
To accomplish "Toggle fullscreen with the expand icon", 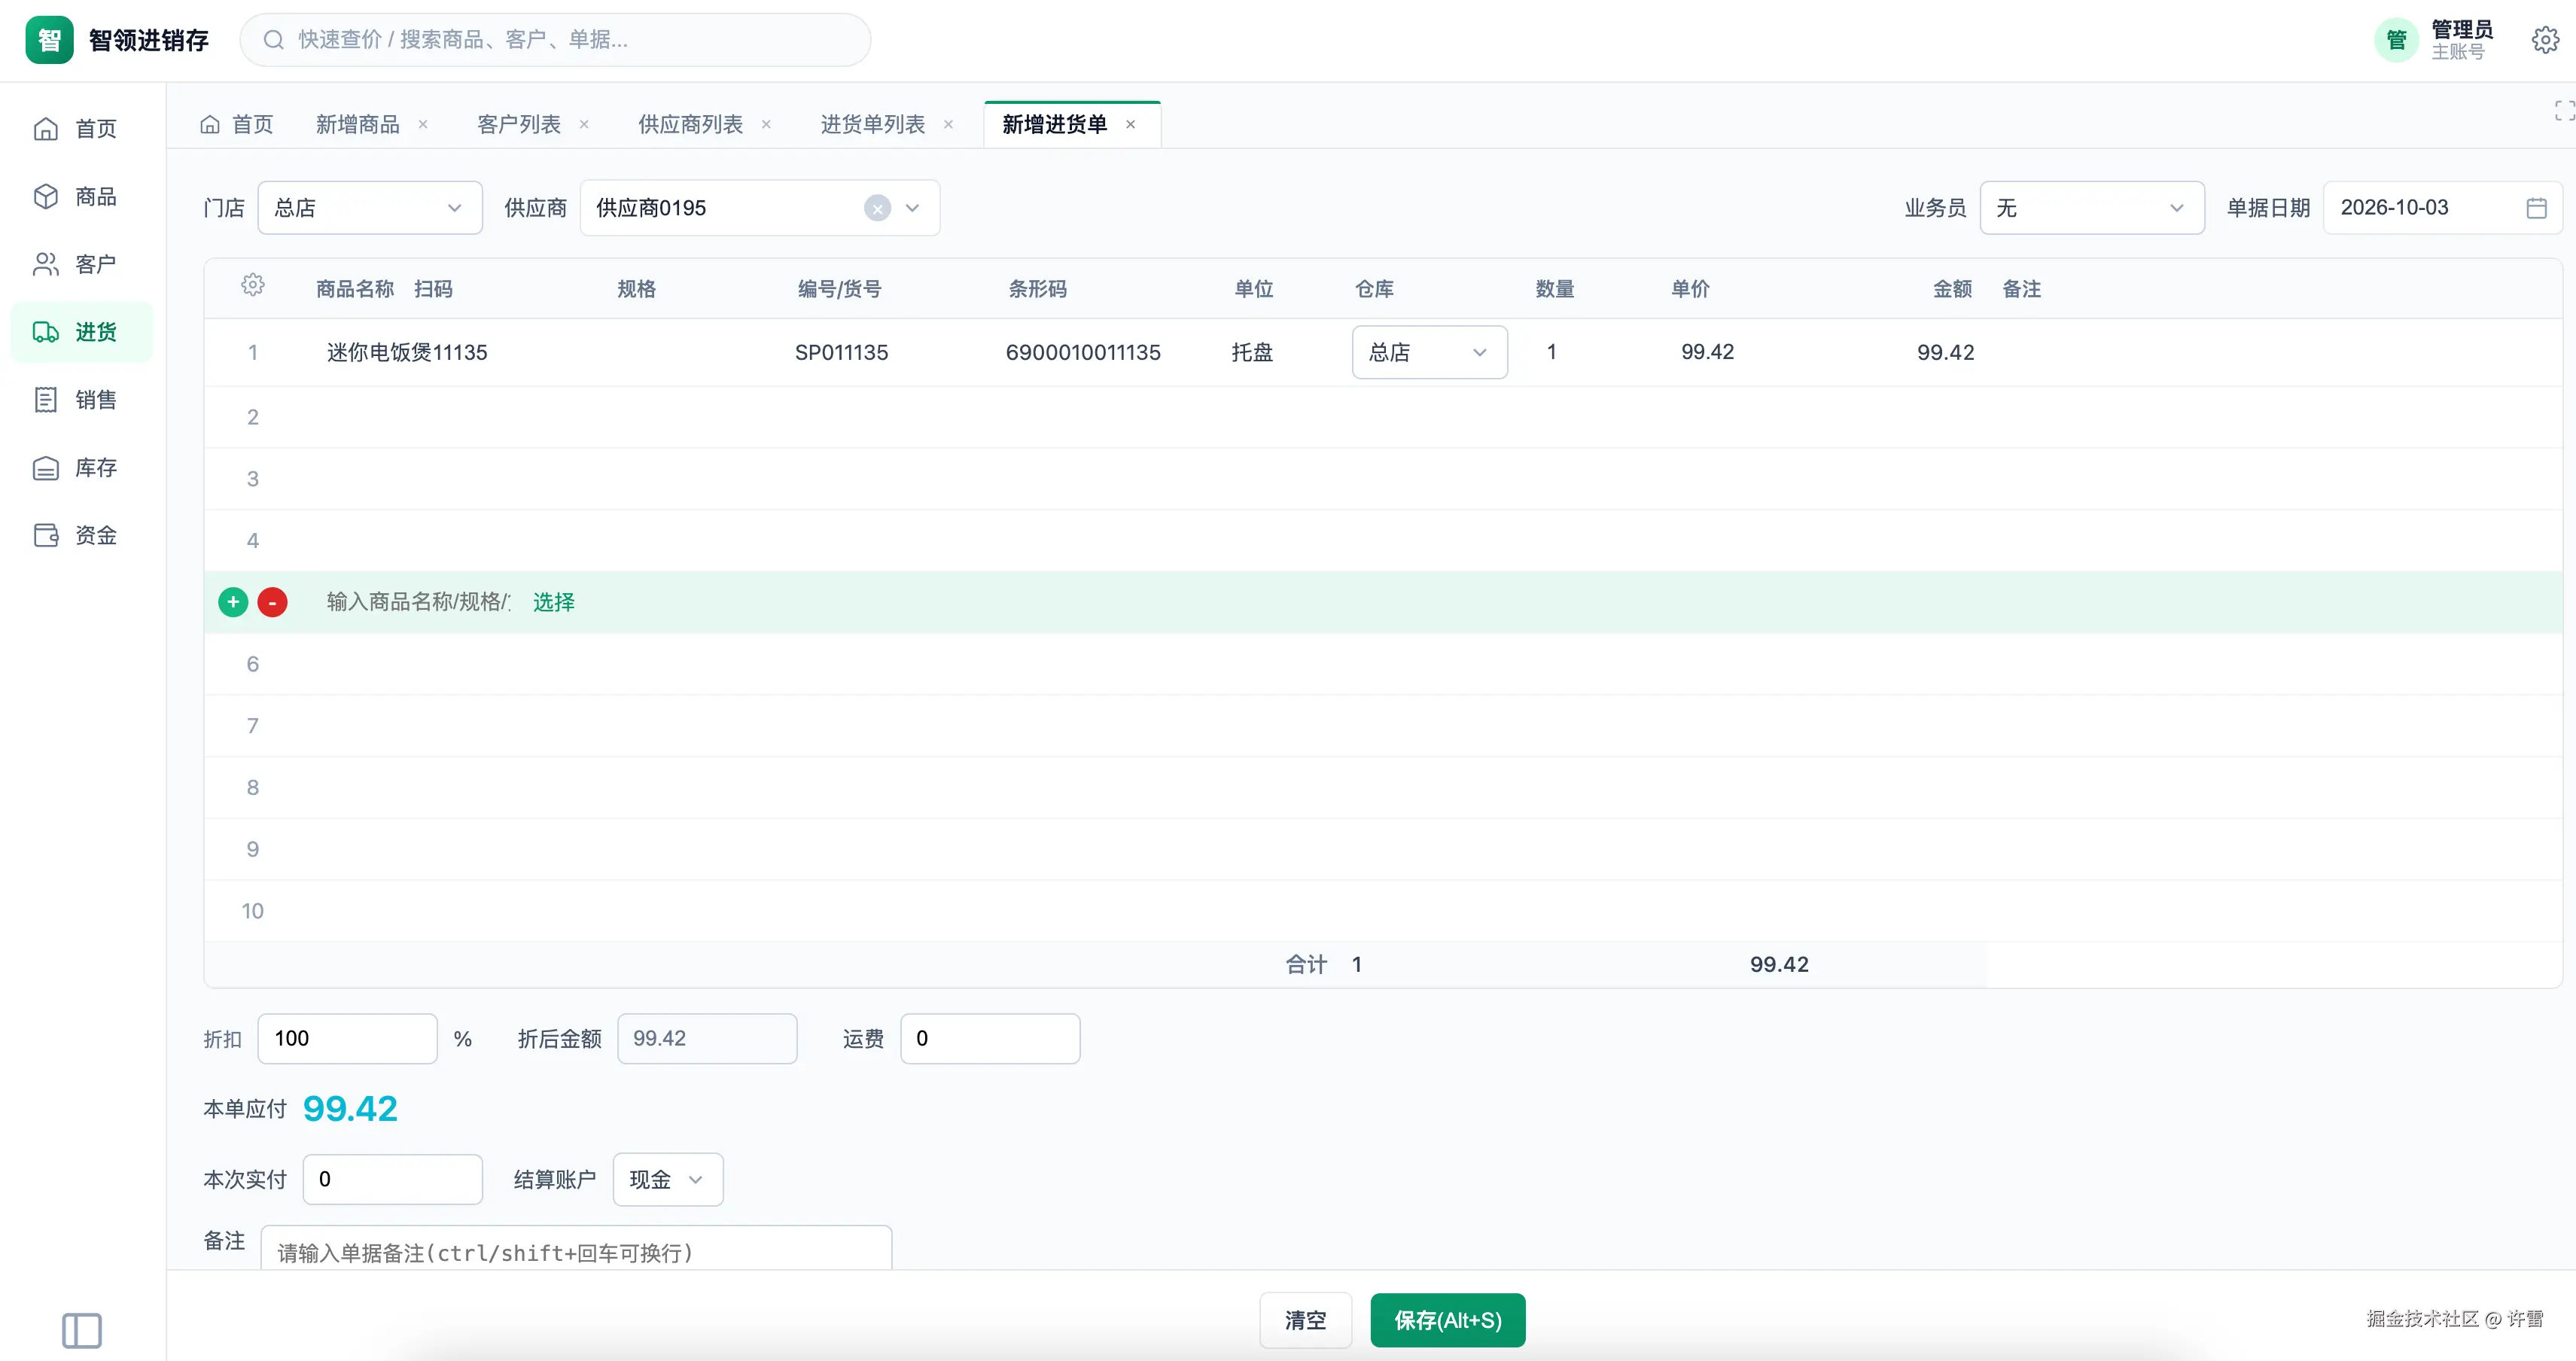I will [2564, 110].
